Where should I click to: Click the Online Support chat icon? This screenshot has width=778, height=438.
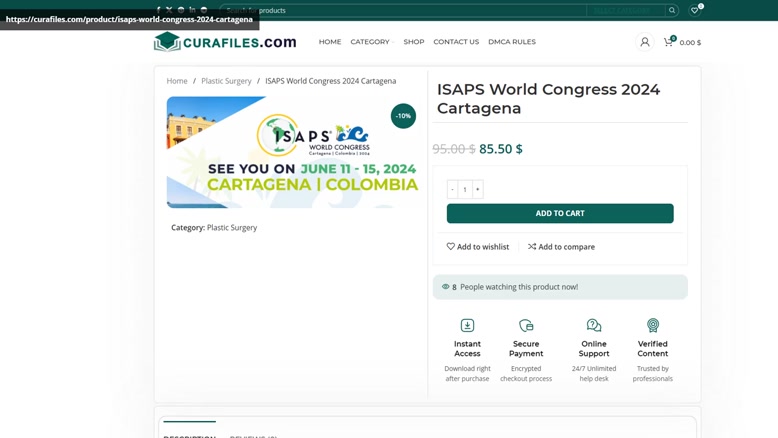[x=594, y=325]
